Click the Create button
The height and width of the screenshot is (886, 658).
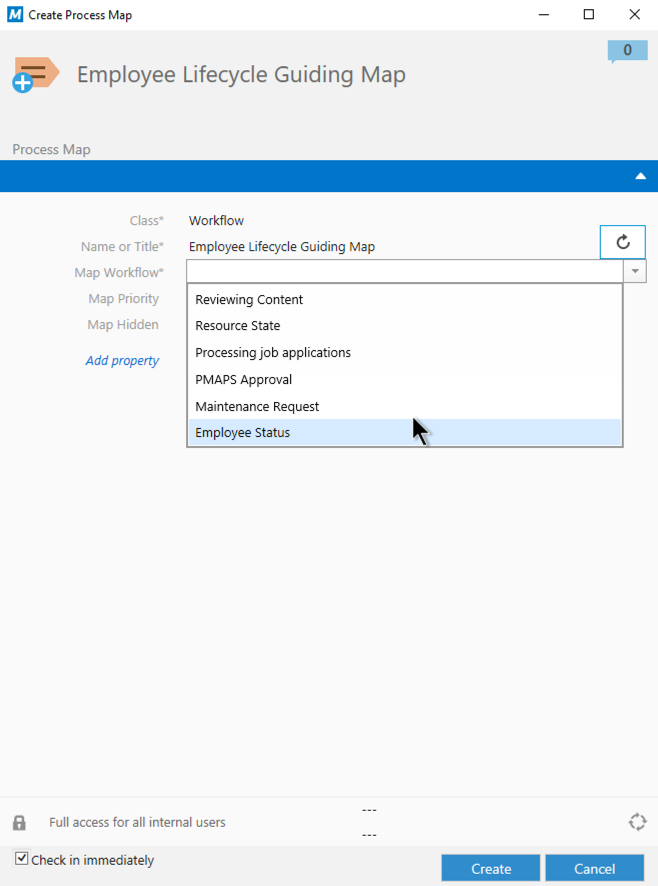491,868
